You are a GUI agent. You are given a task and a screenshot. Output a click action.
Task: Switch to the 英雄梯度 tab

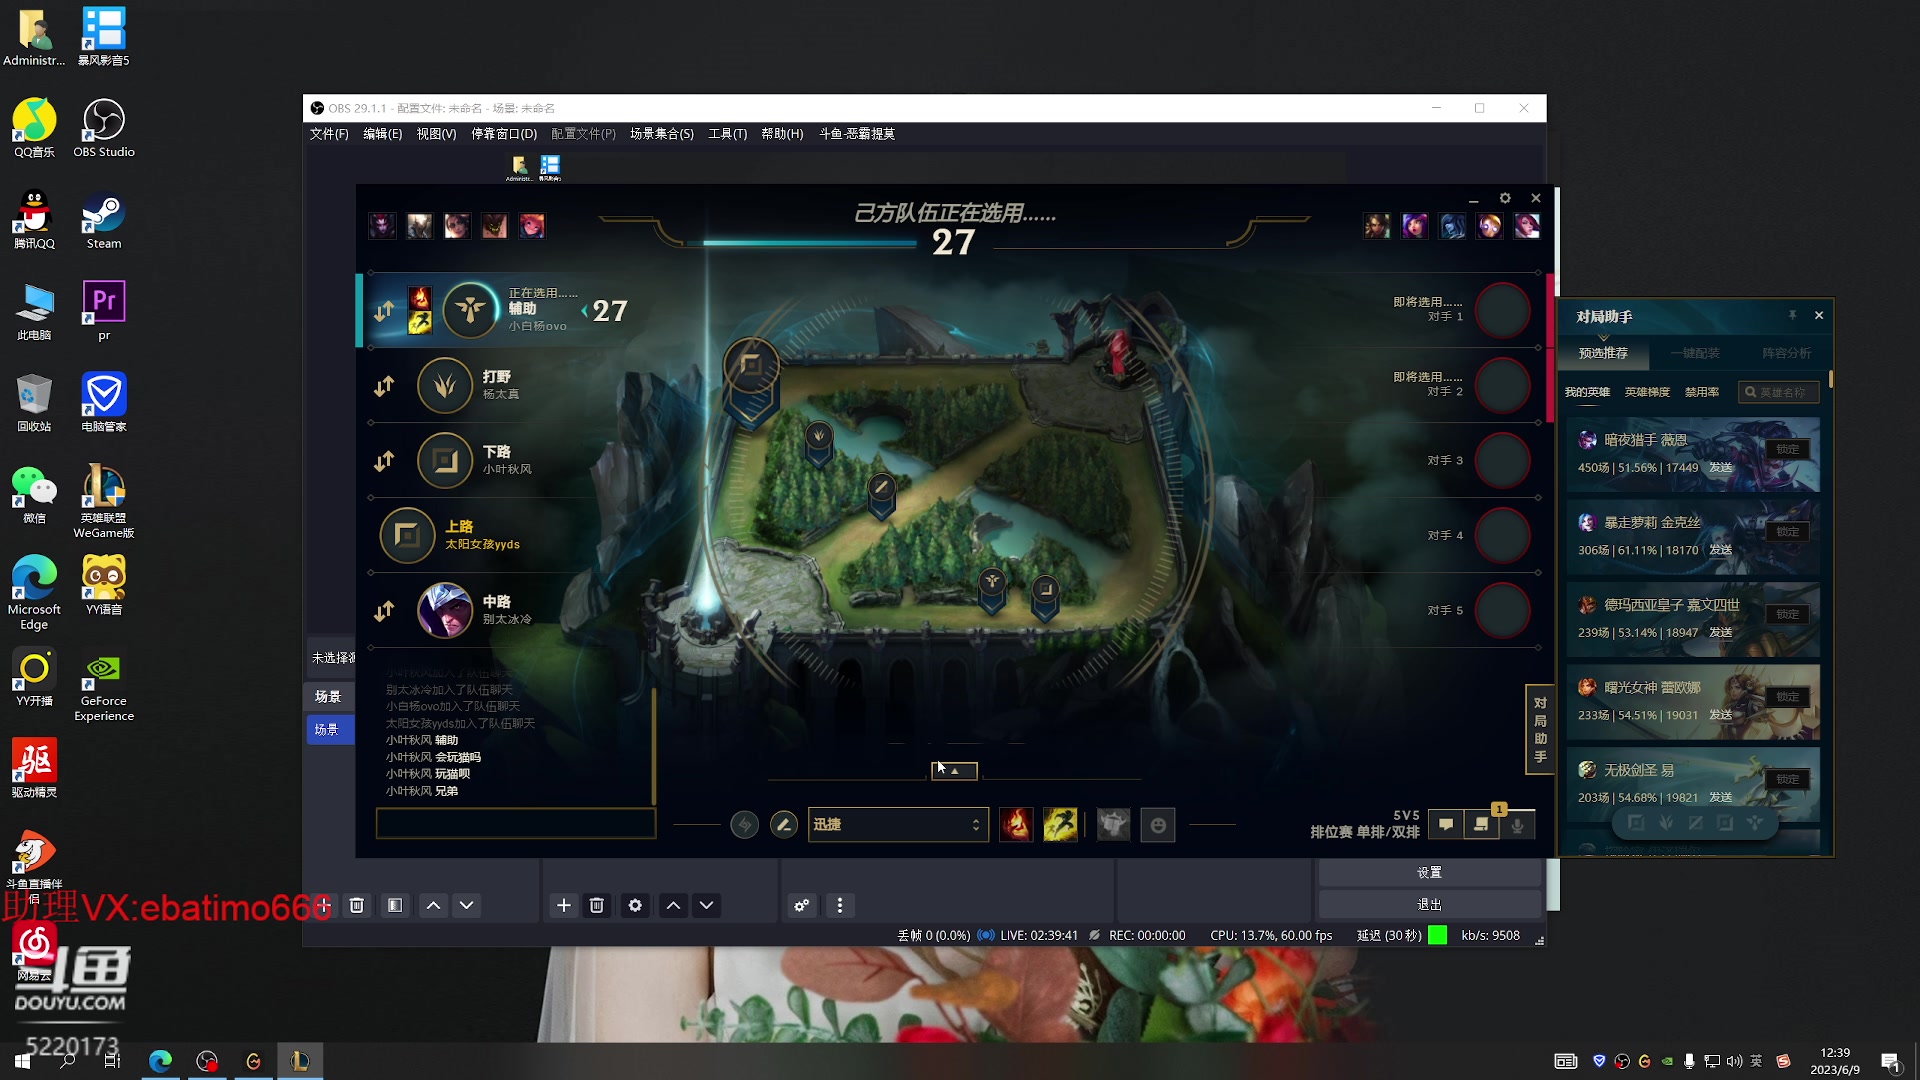1647,392
